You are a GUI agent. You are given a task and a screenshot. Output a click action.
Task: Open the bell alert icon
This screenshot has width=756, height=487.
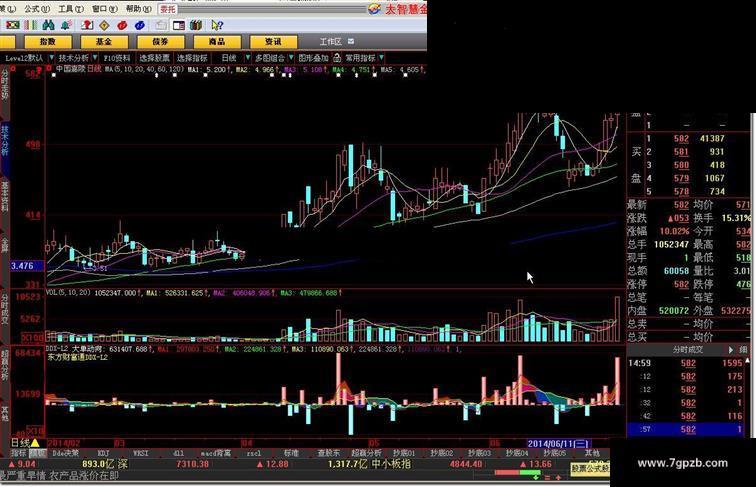point(66,25)
